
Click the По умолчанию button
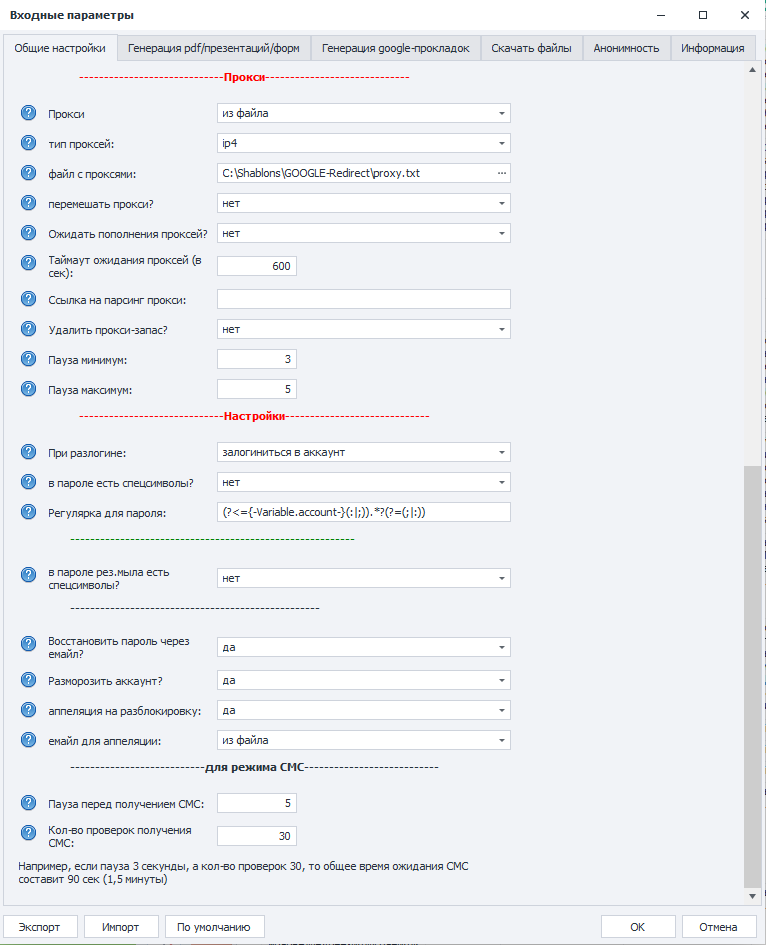coord(214,927)
